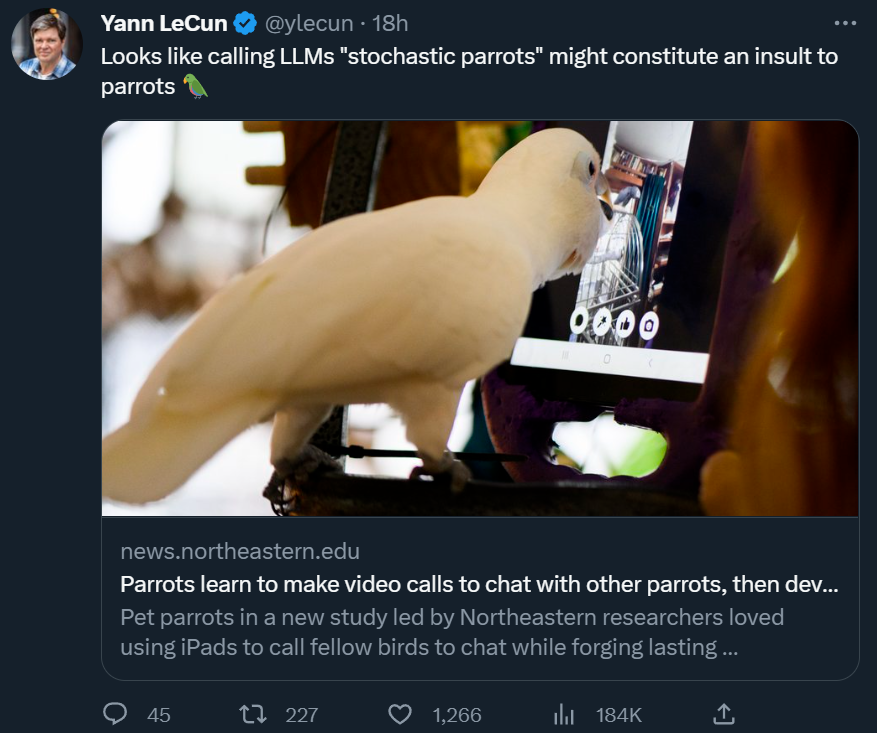Open Yann LeCun's profile avatar
Screen dimensions: 877x733
47,44
